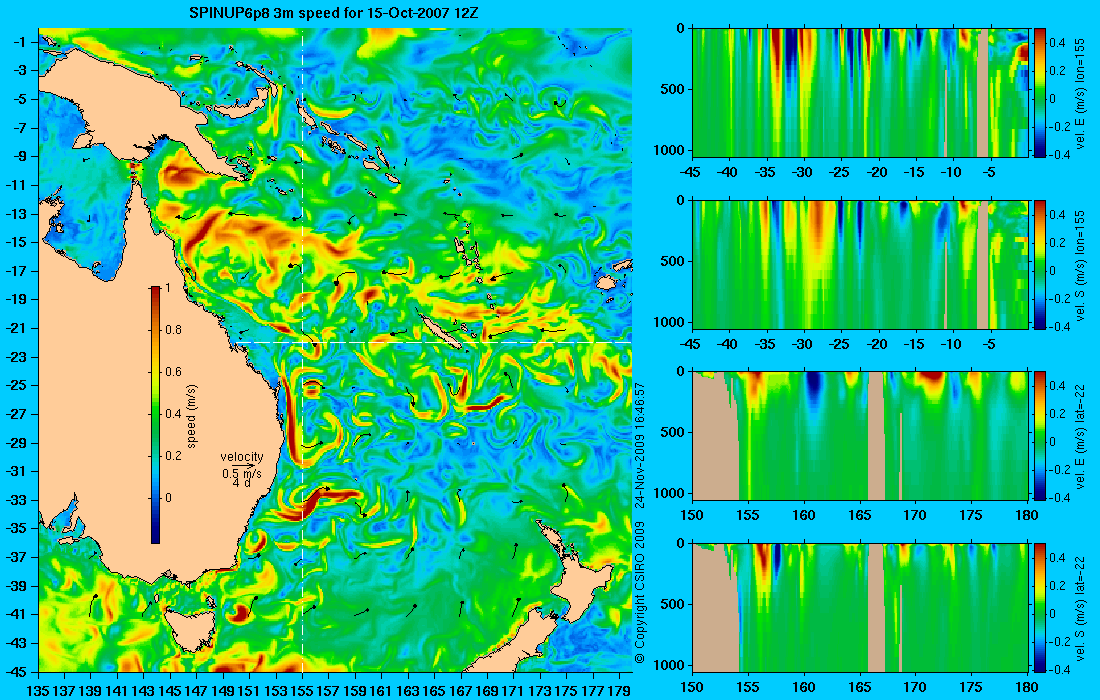Screen dimensions: 1100x700
Task: Click the "vel. E (m/s) lon=155" axis label
Action: 1080,93
